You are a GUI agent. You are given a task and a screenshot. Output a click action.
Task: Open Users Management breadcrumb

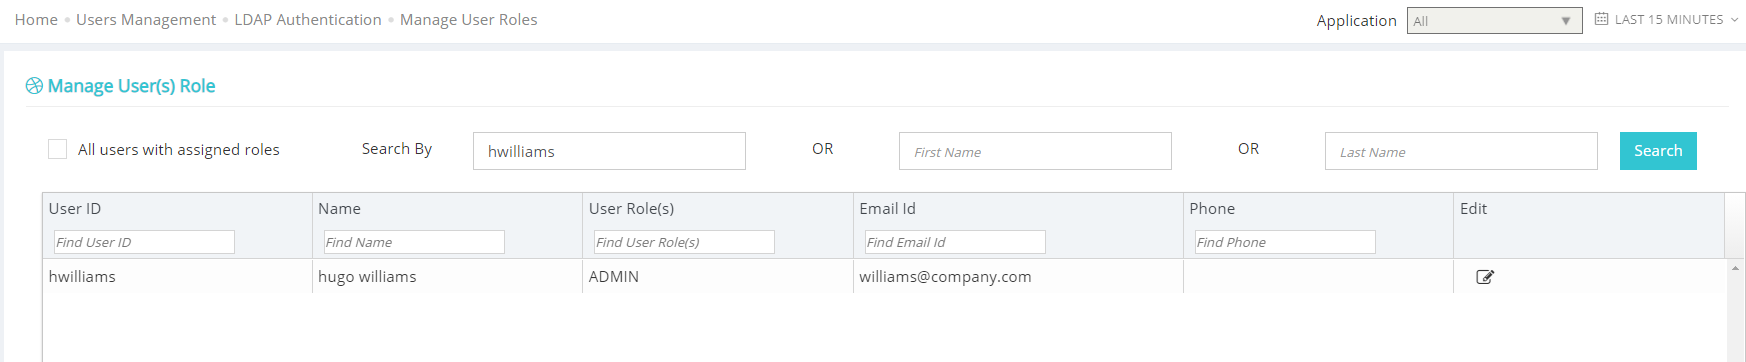click(x=146, y=20)
